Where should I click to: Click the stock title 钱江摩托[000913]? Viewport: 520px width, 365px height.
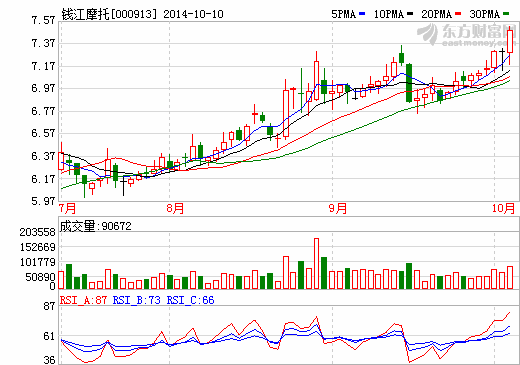[109, 14]
